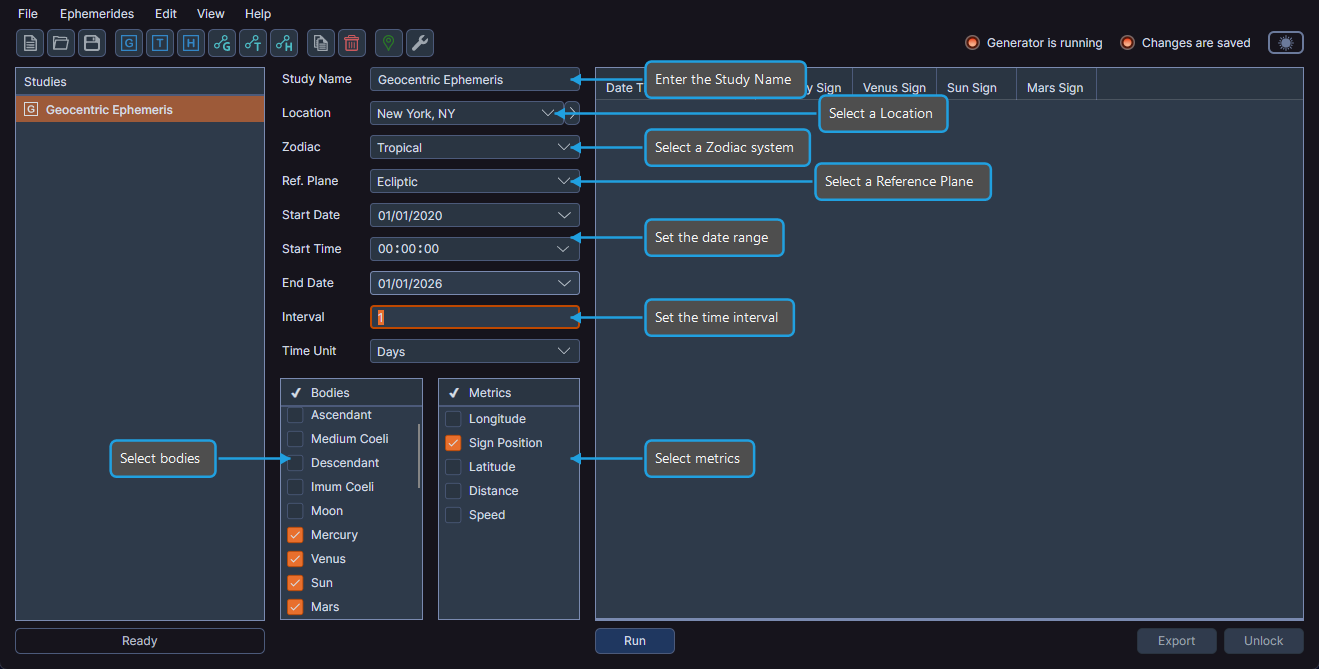This screenshot has width=1319, height=669.
Task: Select the T study type icon
Action: click(x=159, y=43)
